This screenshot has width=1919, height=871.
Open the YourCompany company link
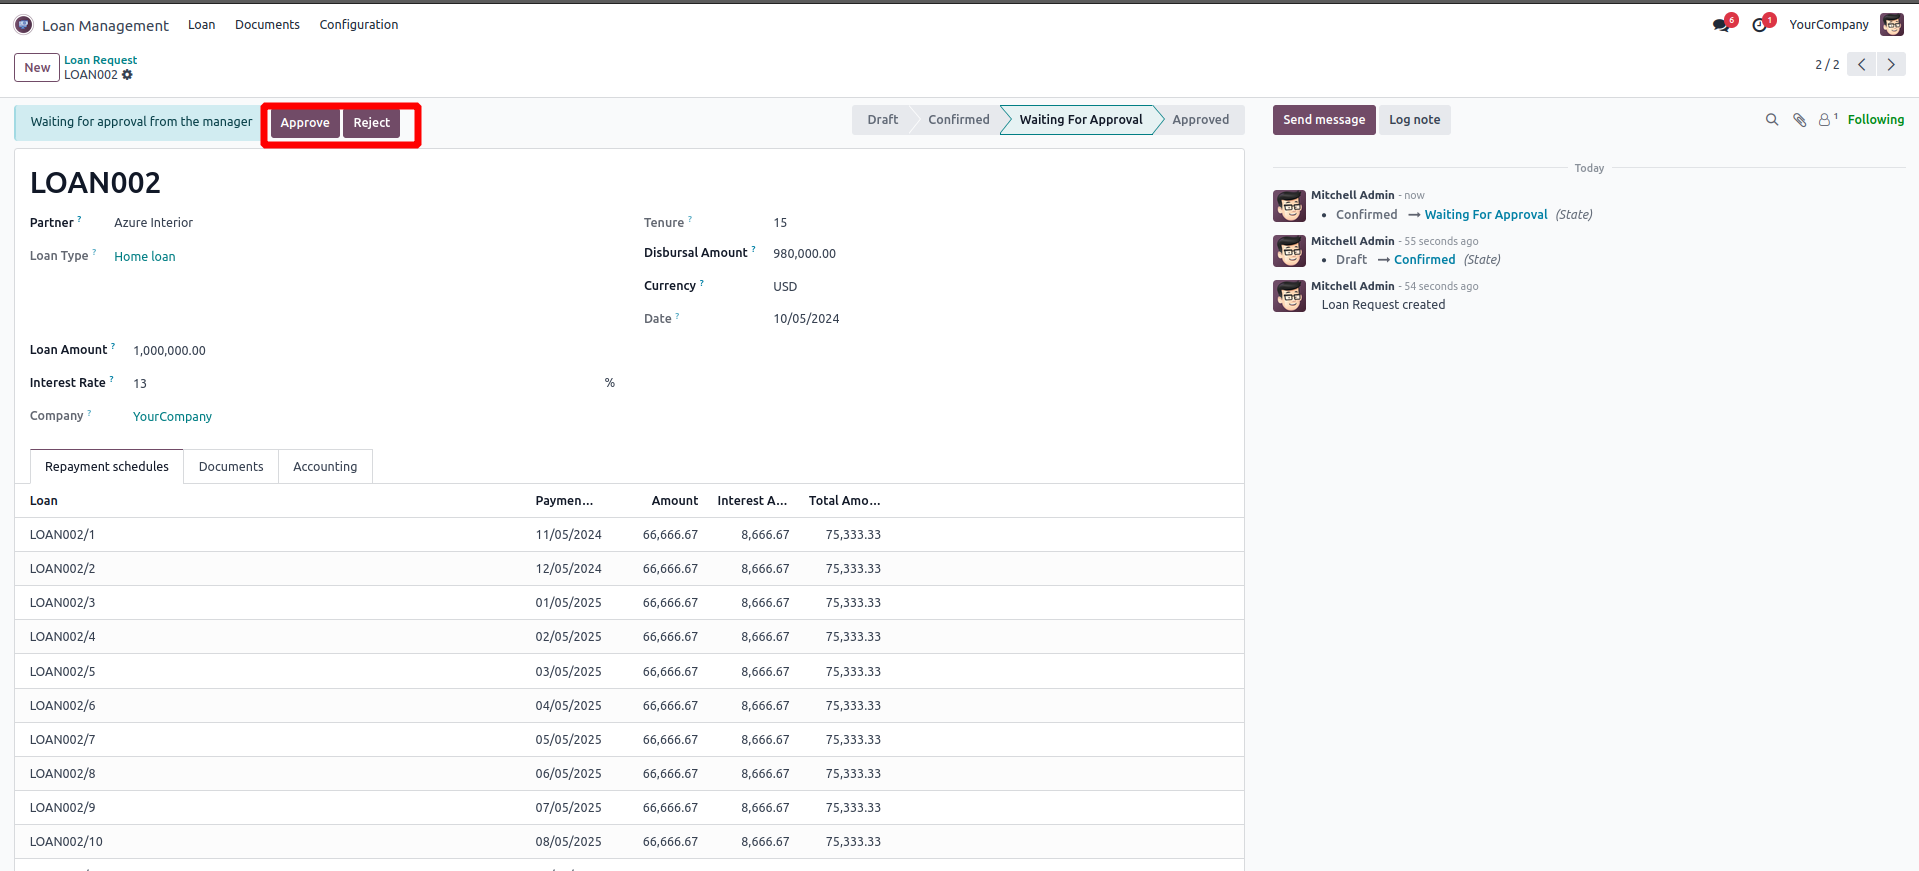[x=172, y=417]
